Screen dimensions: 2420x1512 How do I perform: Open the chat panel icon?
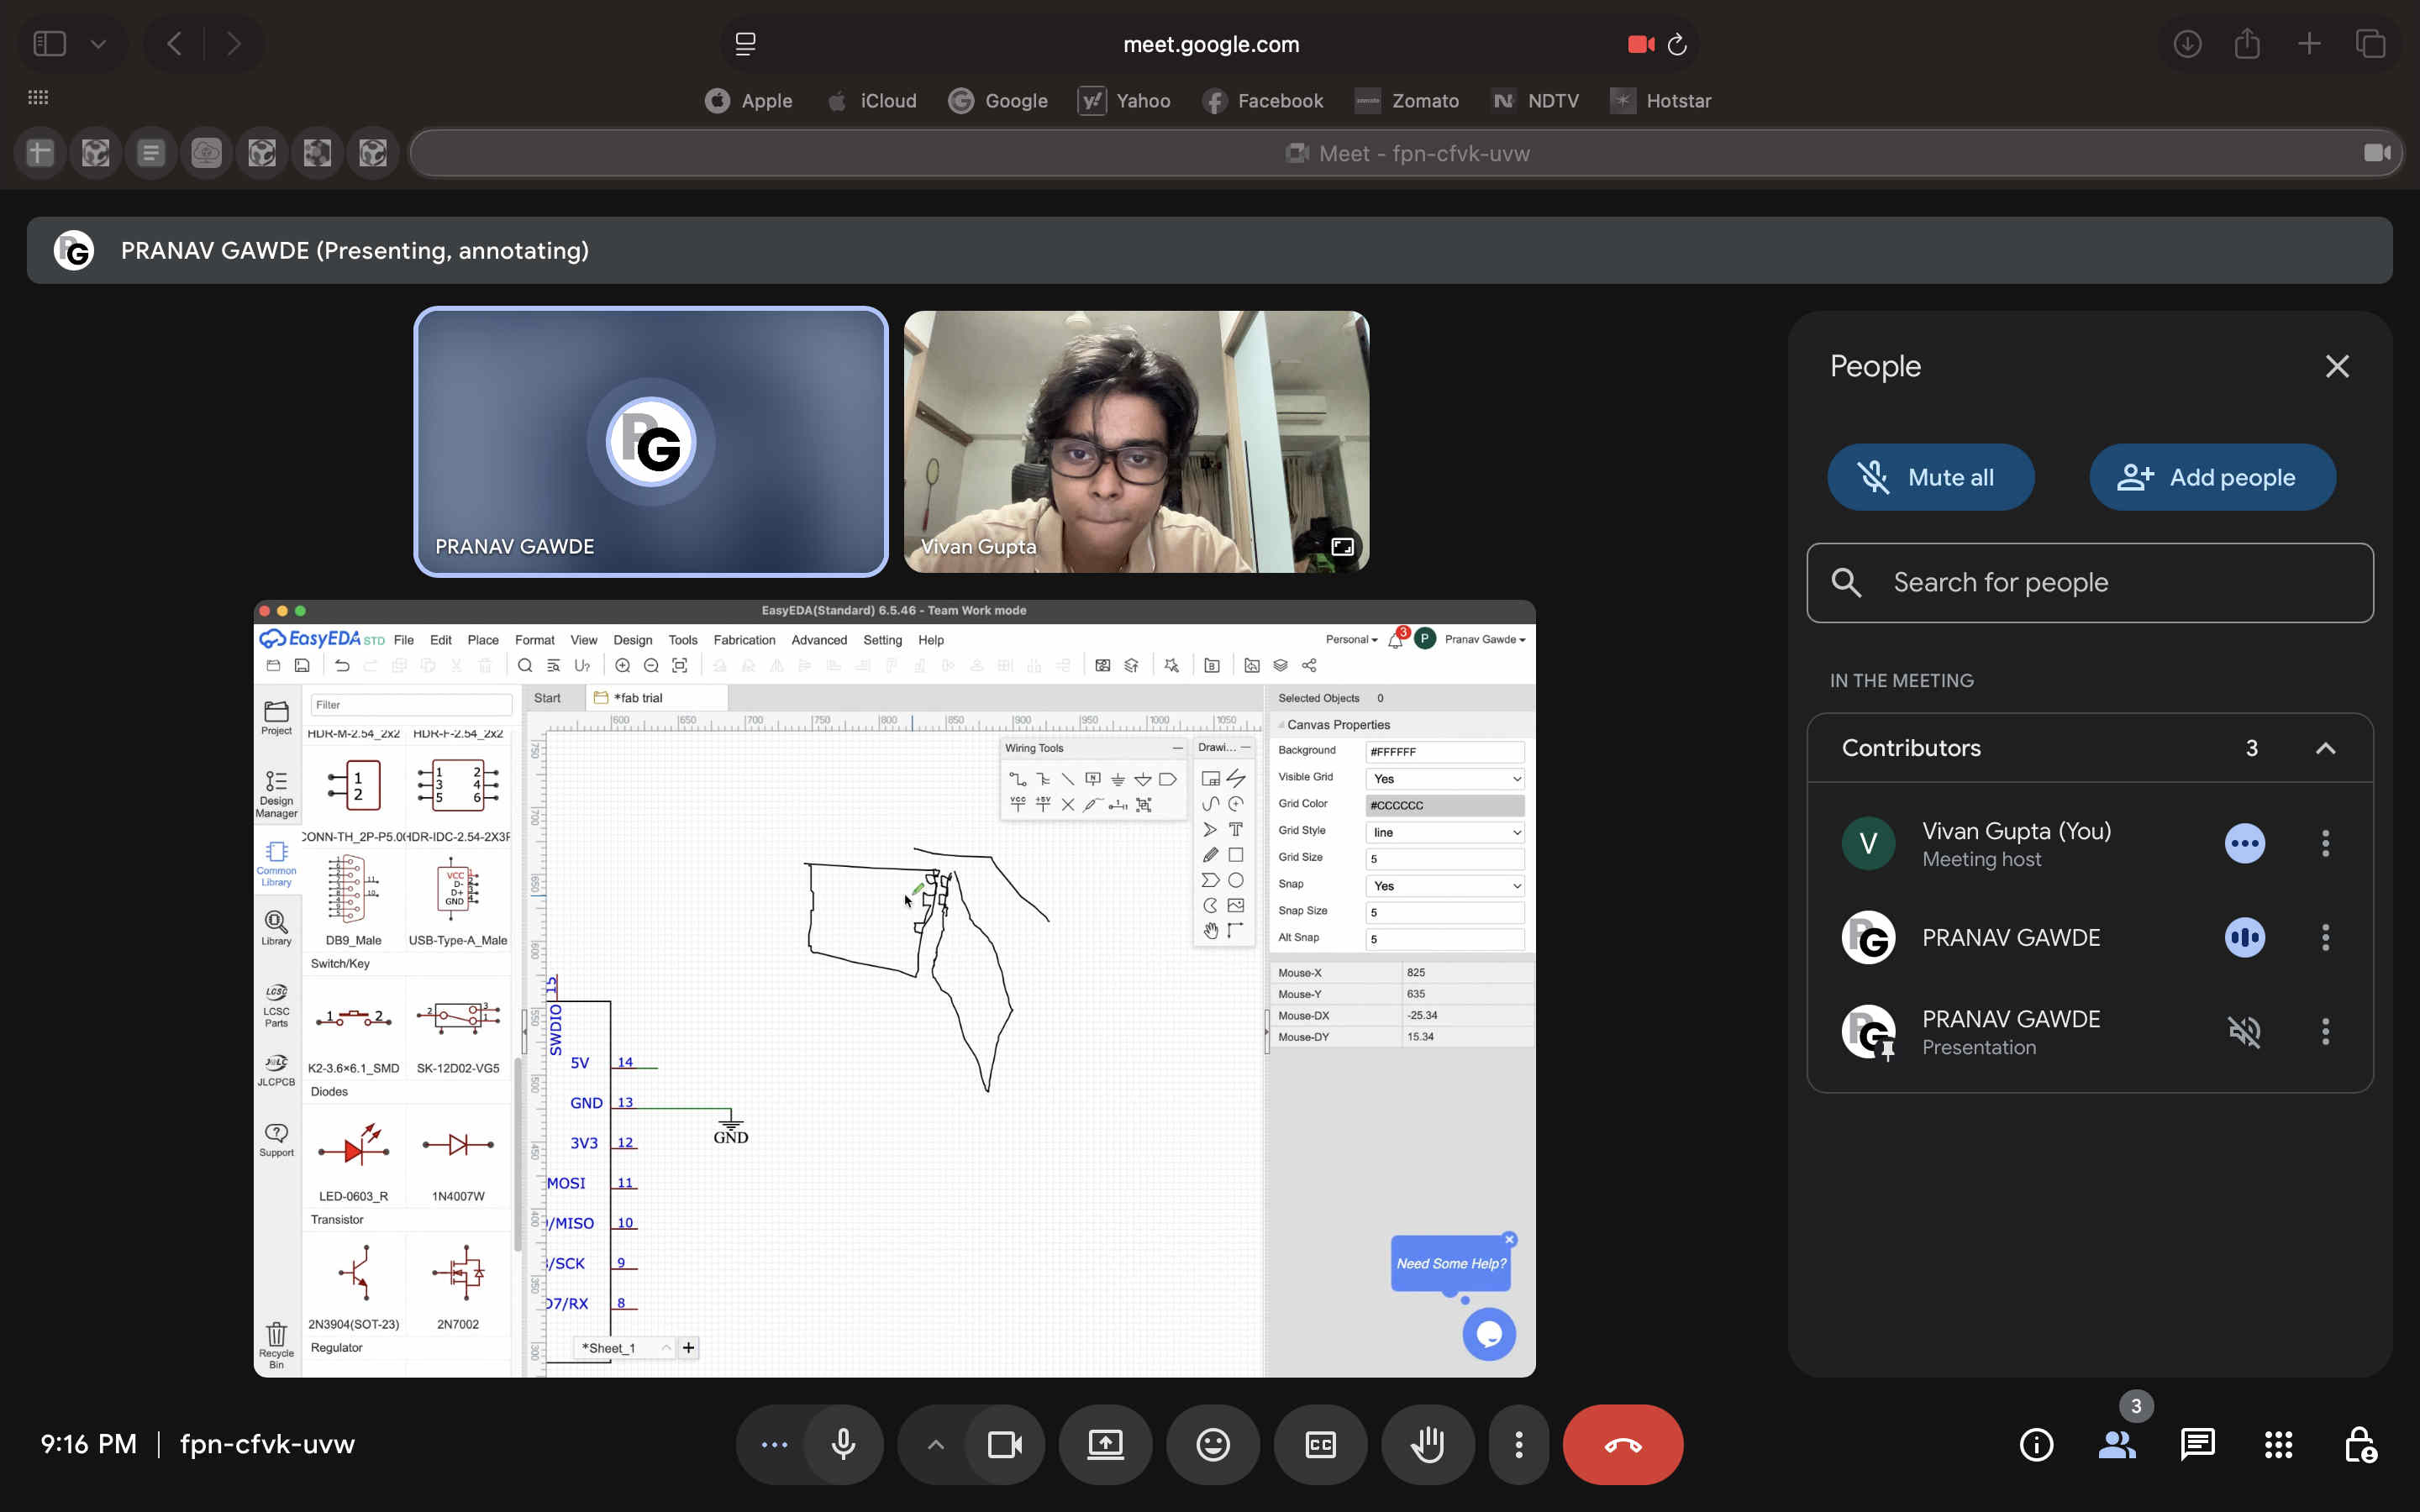(2197, 1444)
